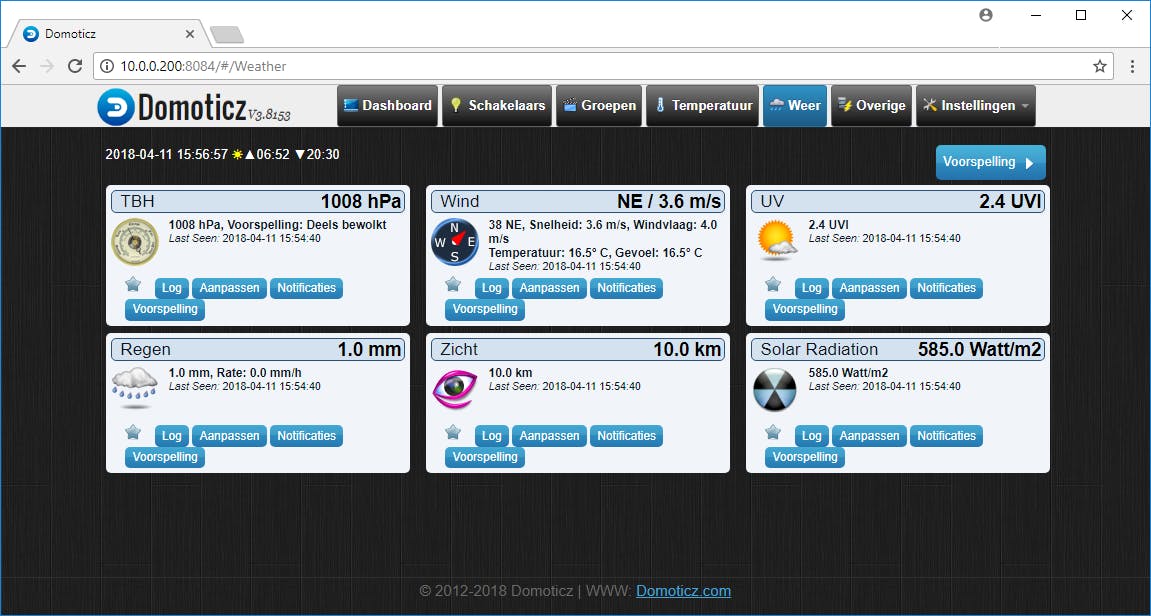Toggle favorite star on UV card
Image resolution: width=1151 pixels, height=616 pixels.
773,283
